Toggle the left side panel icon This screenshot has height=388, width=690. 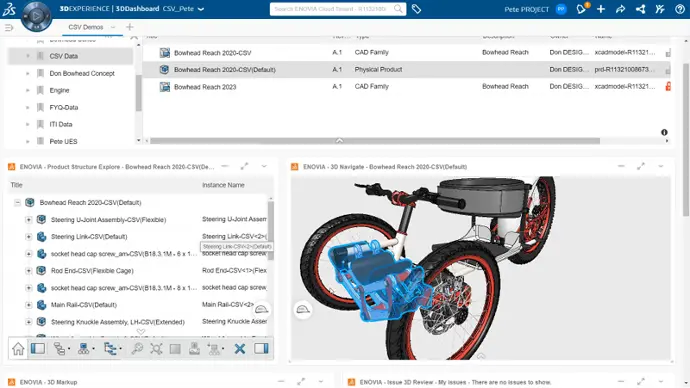tap(38, 349)
